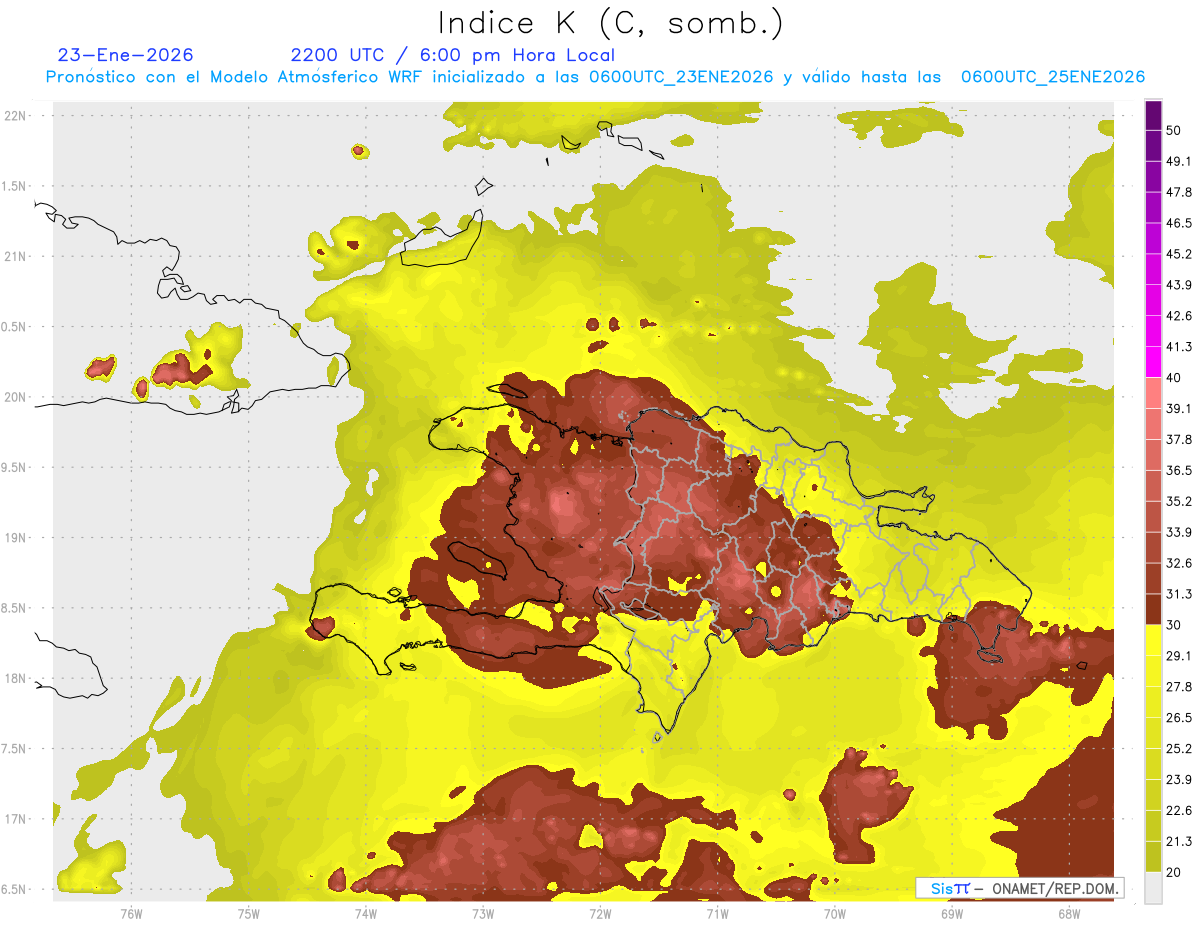Click the 'SisTT - ONAMET/REP.DOM.' credit box
Screen dimensions: 1200x927
(x=1019, y=888)
